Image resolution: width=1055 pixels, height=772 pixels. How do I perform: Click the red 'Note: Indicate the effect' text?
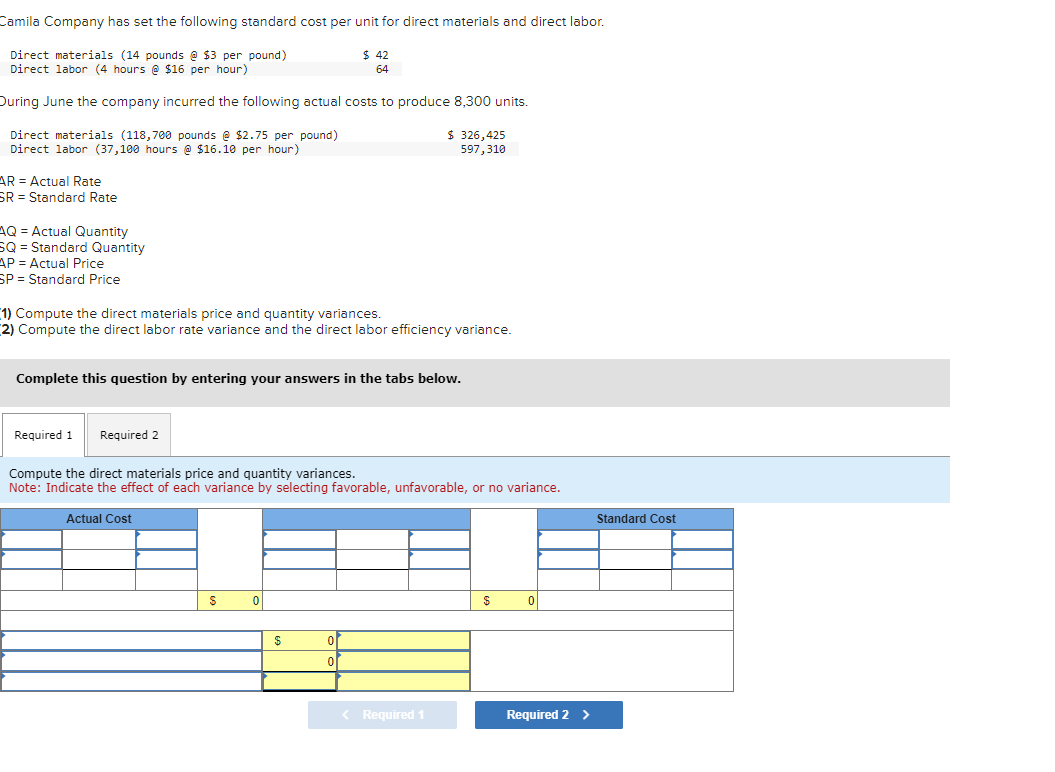(285, 488)
